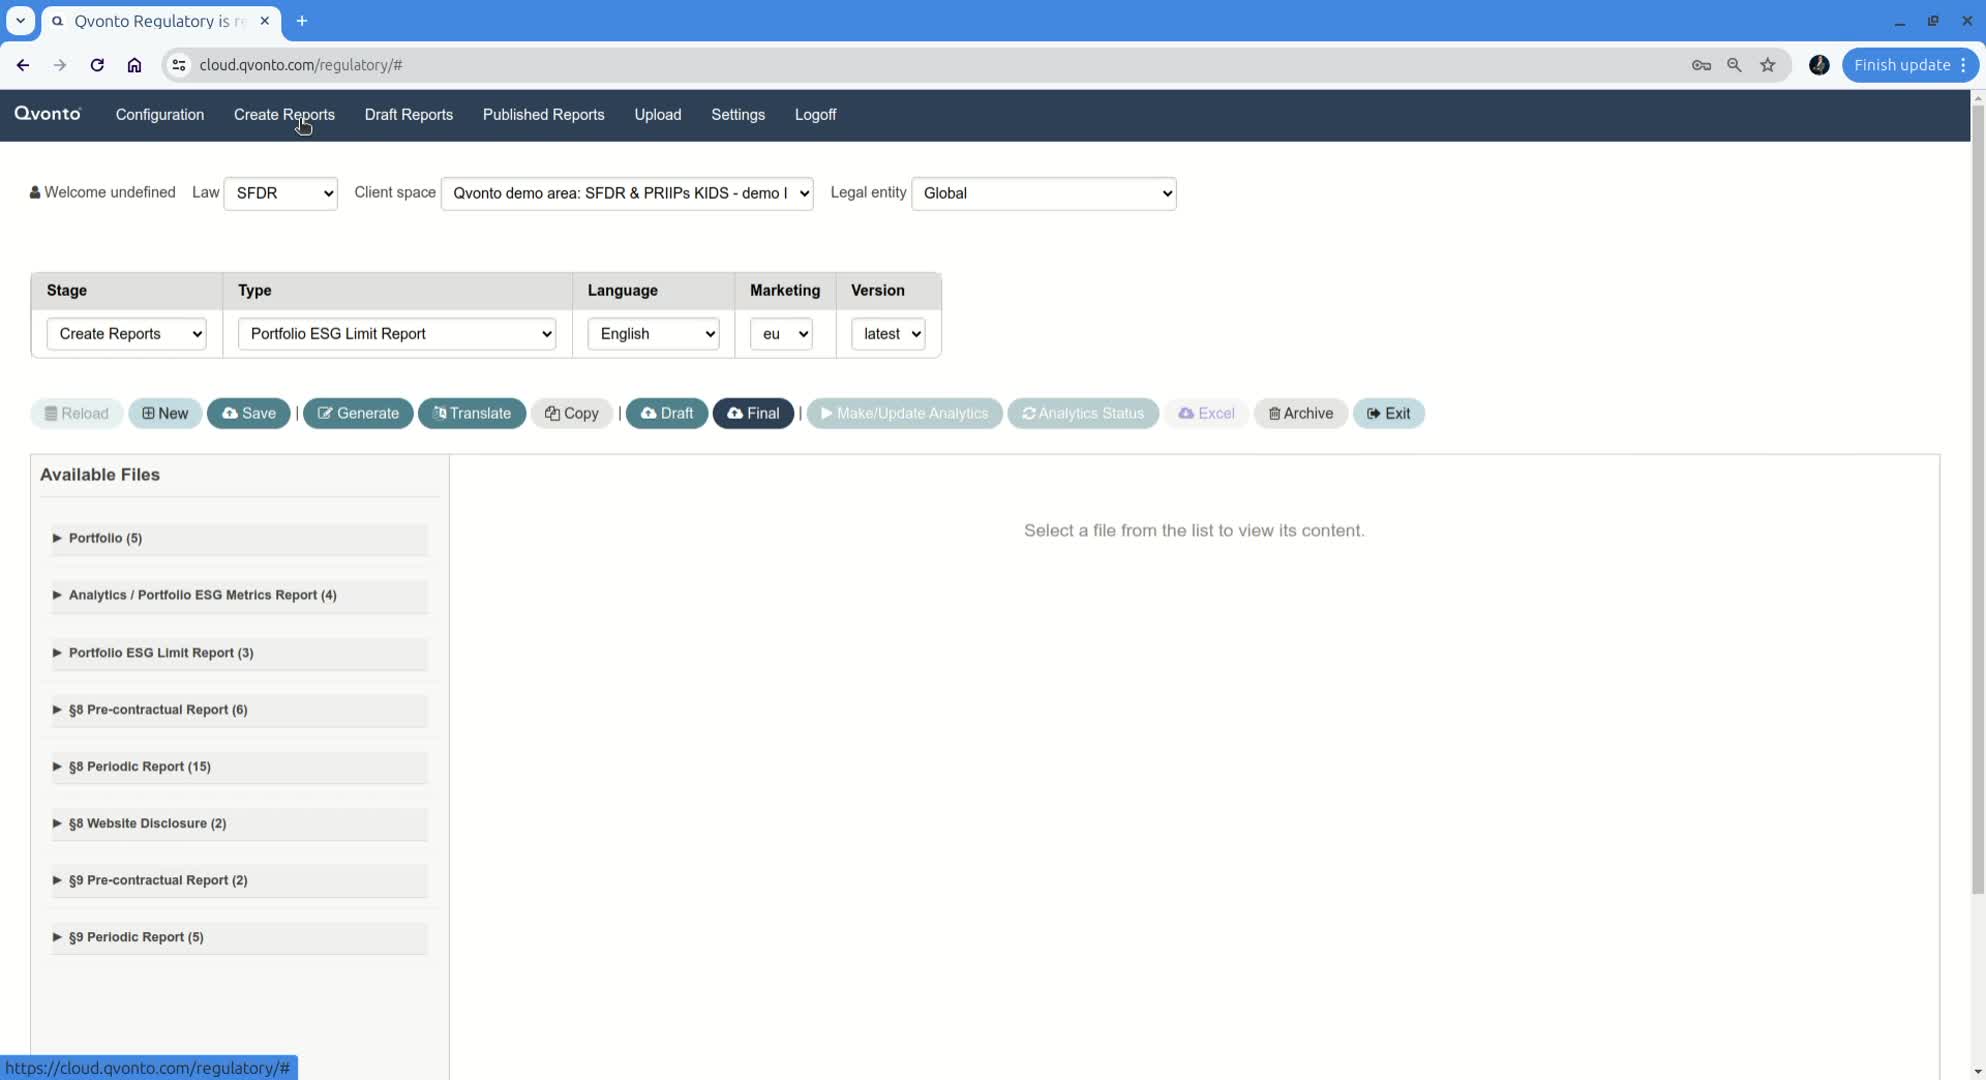The image size is (1986, 1080).
Task: Reload the browser page
Action: pos(97,65)
